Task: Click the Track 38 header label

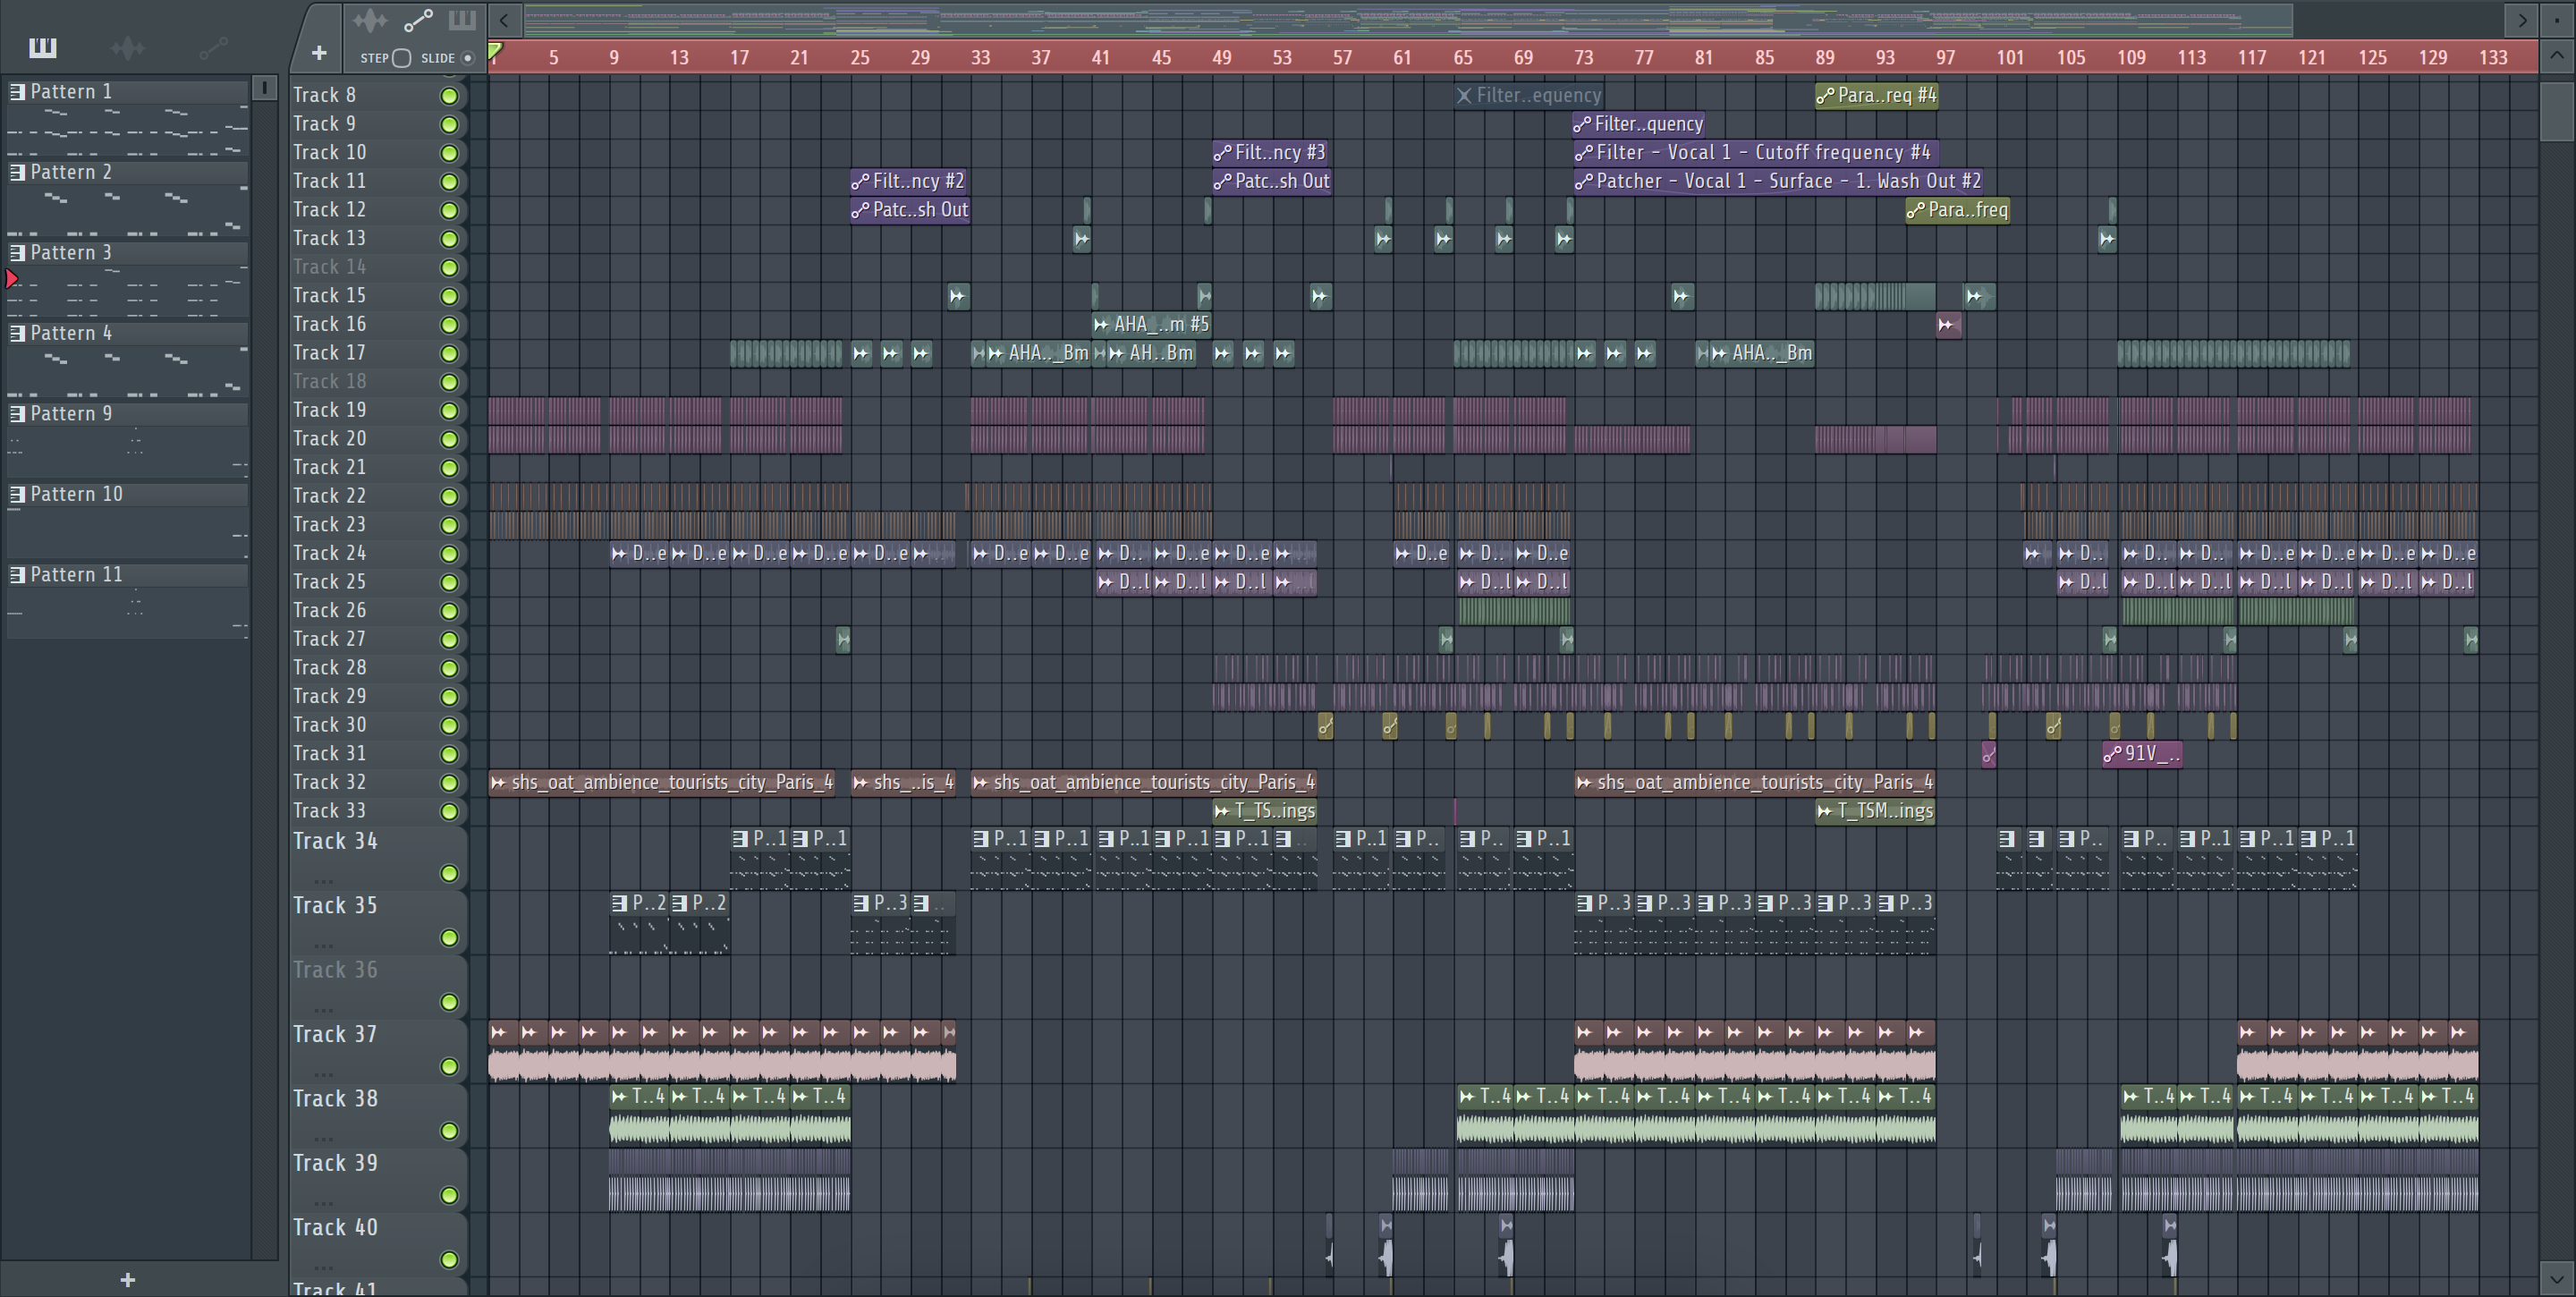Action: pos(335,1099)
